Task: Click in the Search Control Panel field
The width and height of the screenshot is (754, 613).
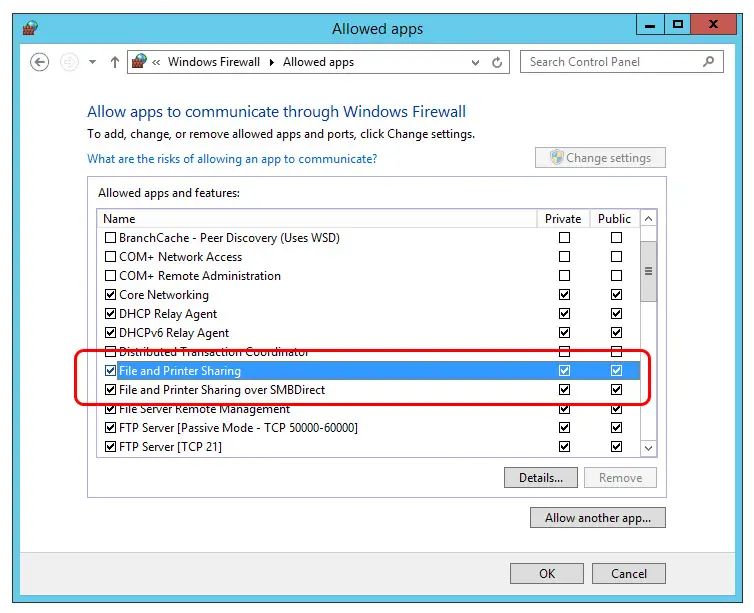Action: tap(610, 62)
